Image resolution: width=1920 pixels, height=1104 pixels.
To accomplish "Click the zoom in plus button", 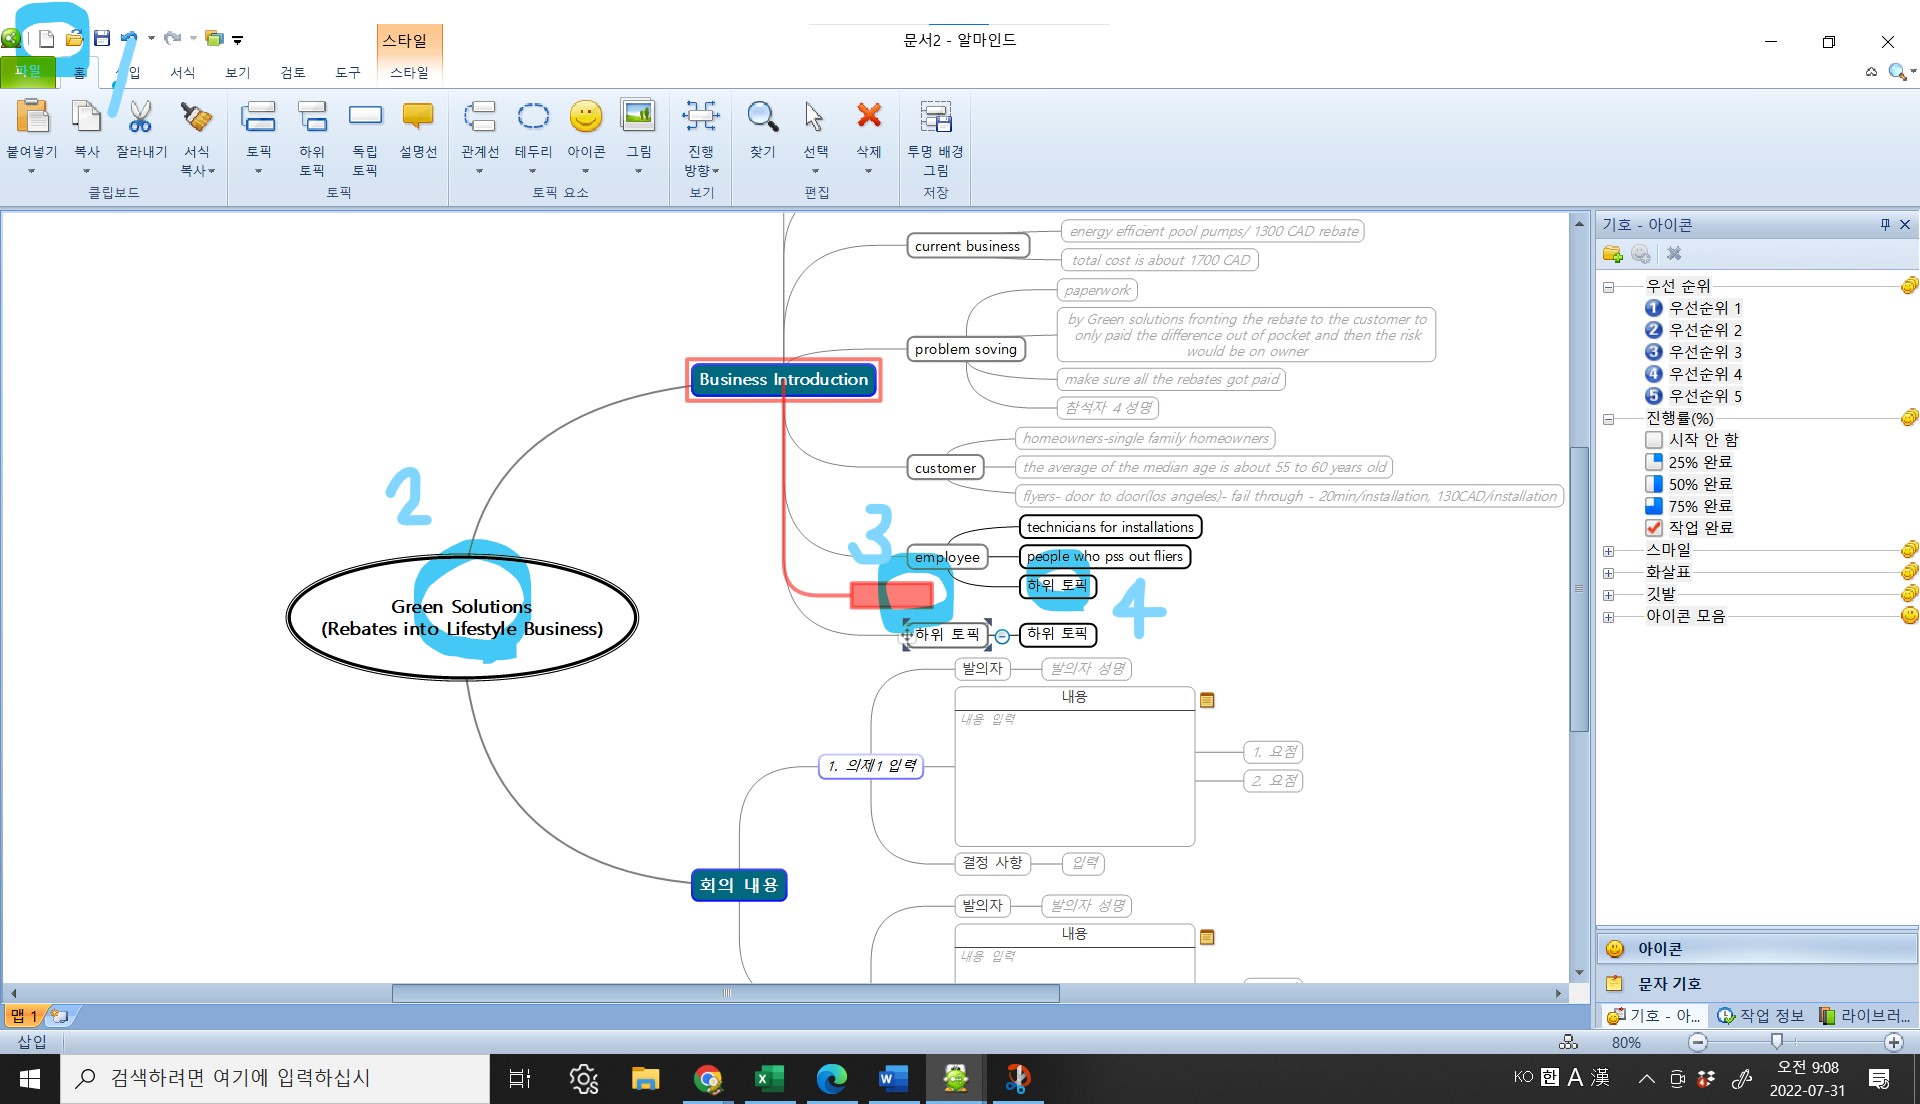I will pyautogui.click(x=1894, y=1042).
